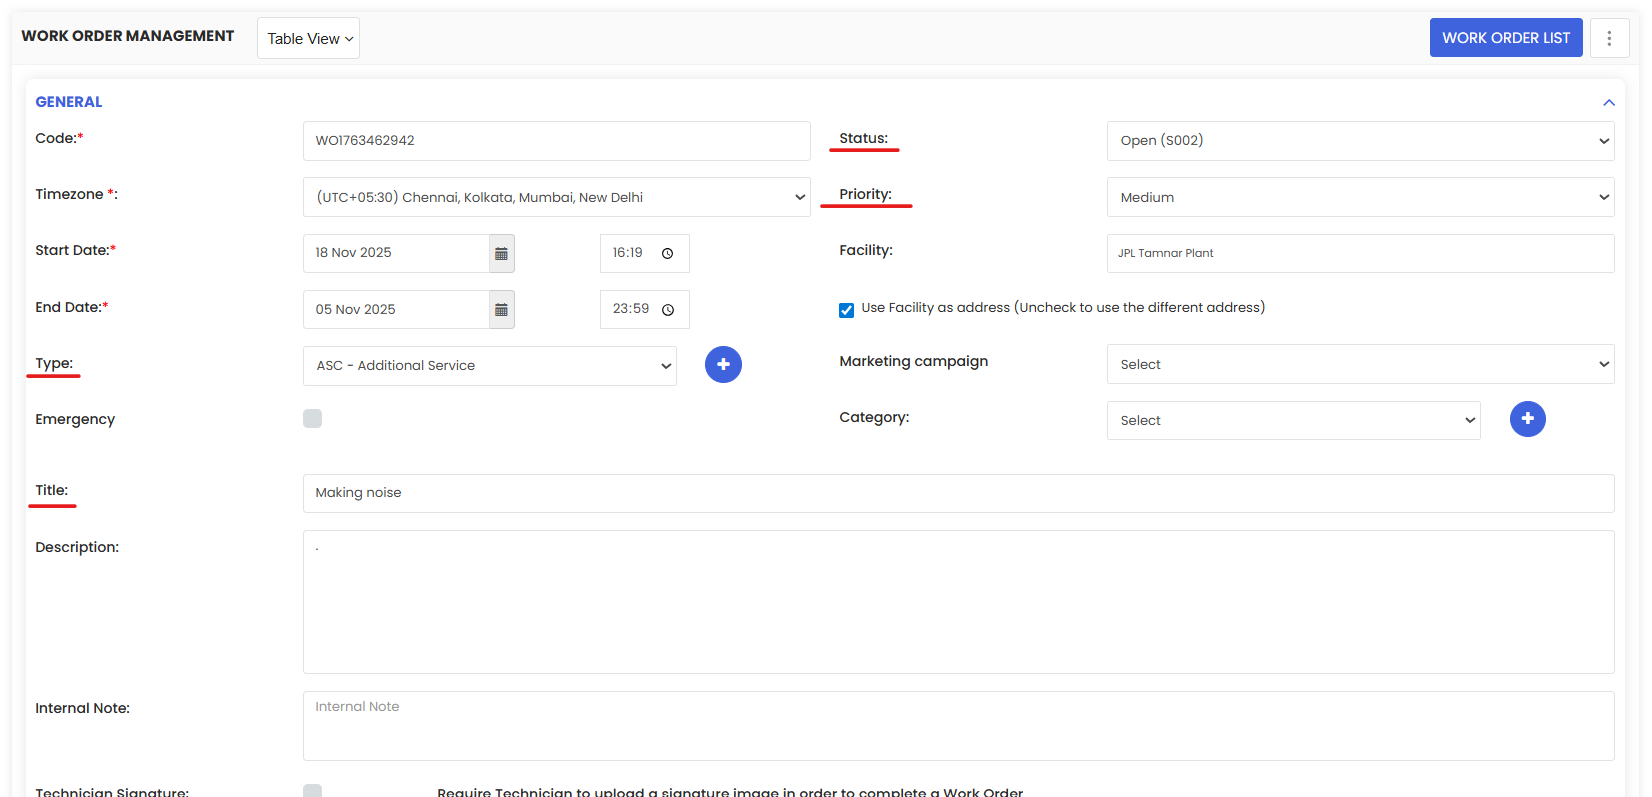Click the Description: label
Viewport: 1652px width, 797px height.
(x=77, y=547)
